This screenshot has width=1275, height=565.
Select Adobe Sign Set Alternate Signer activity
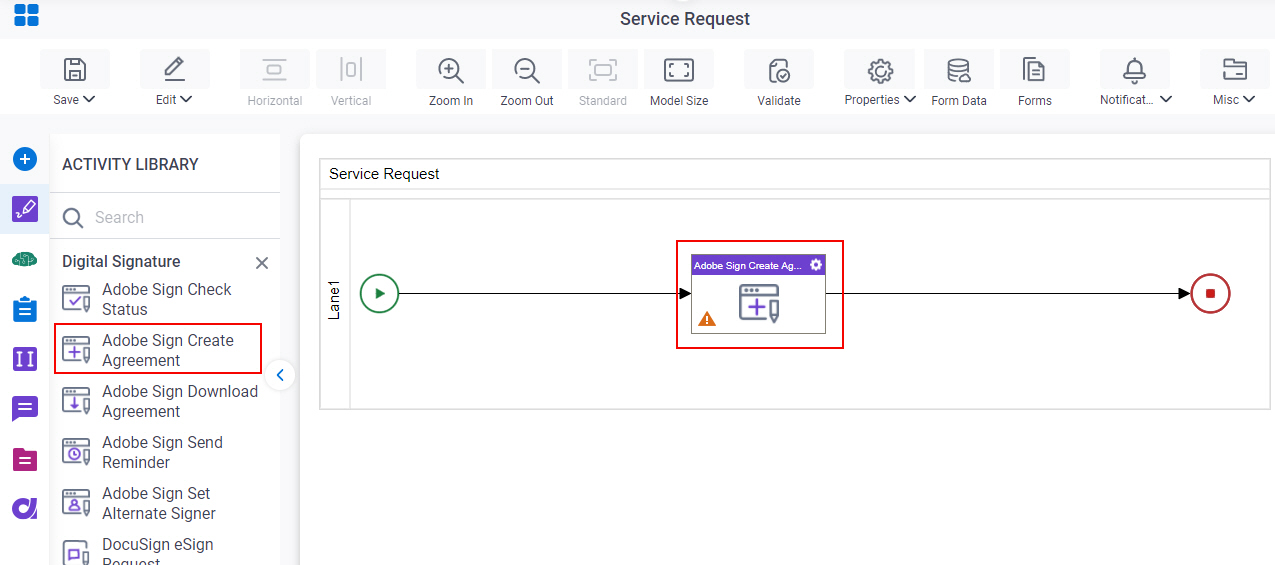pyautogui.click(x=158, y=503)
